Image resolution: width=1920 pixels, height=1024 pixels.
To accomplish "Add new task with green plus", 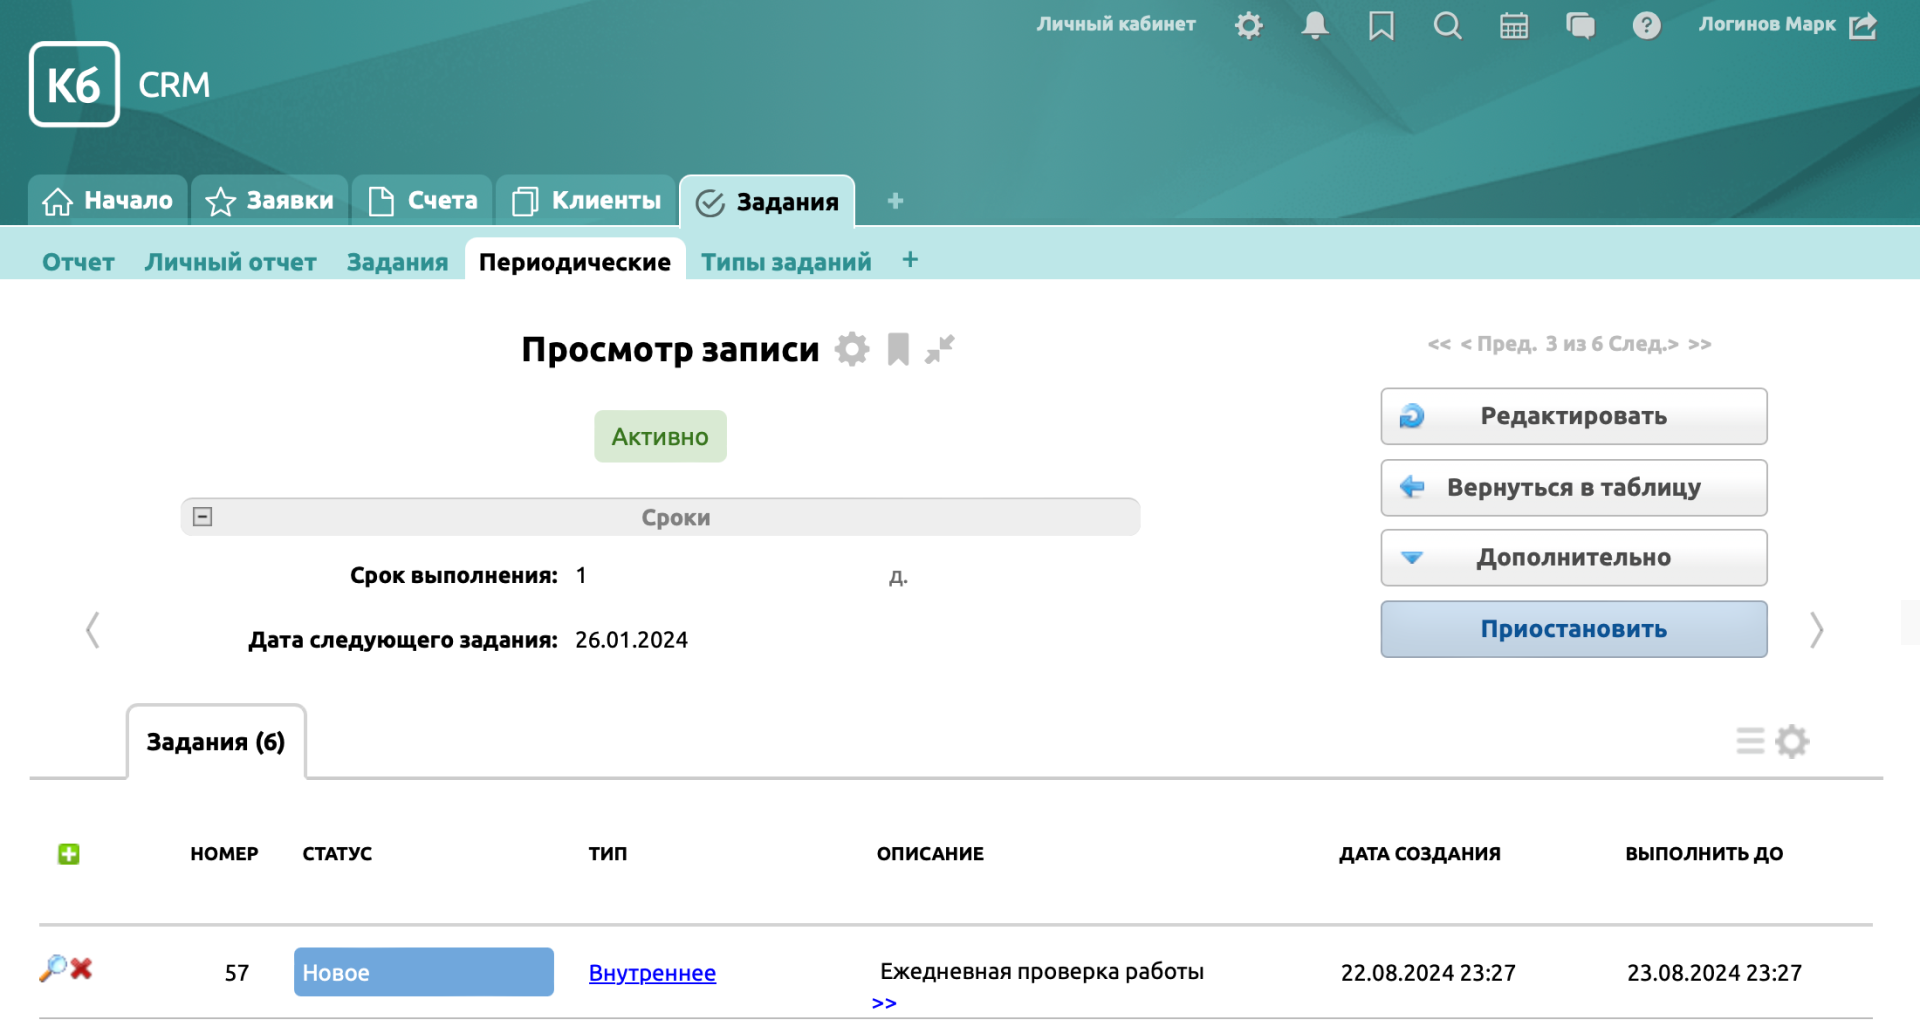I will (68, 854).
